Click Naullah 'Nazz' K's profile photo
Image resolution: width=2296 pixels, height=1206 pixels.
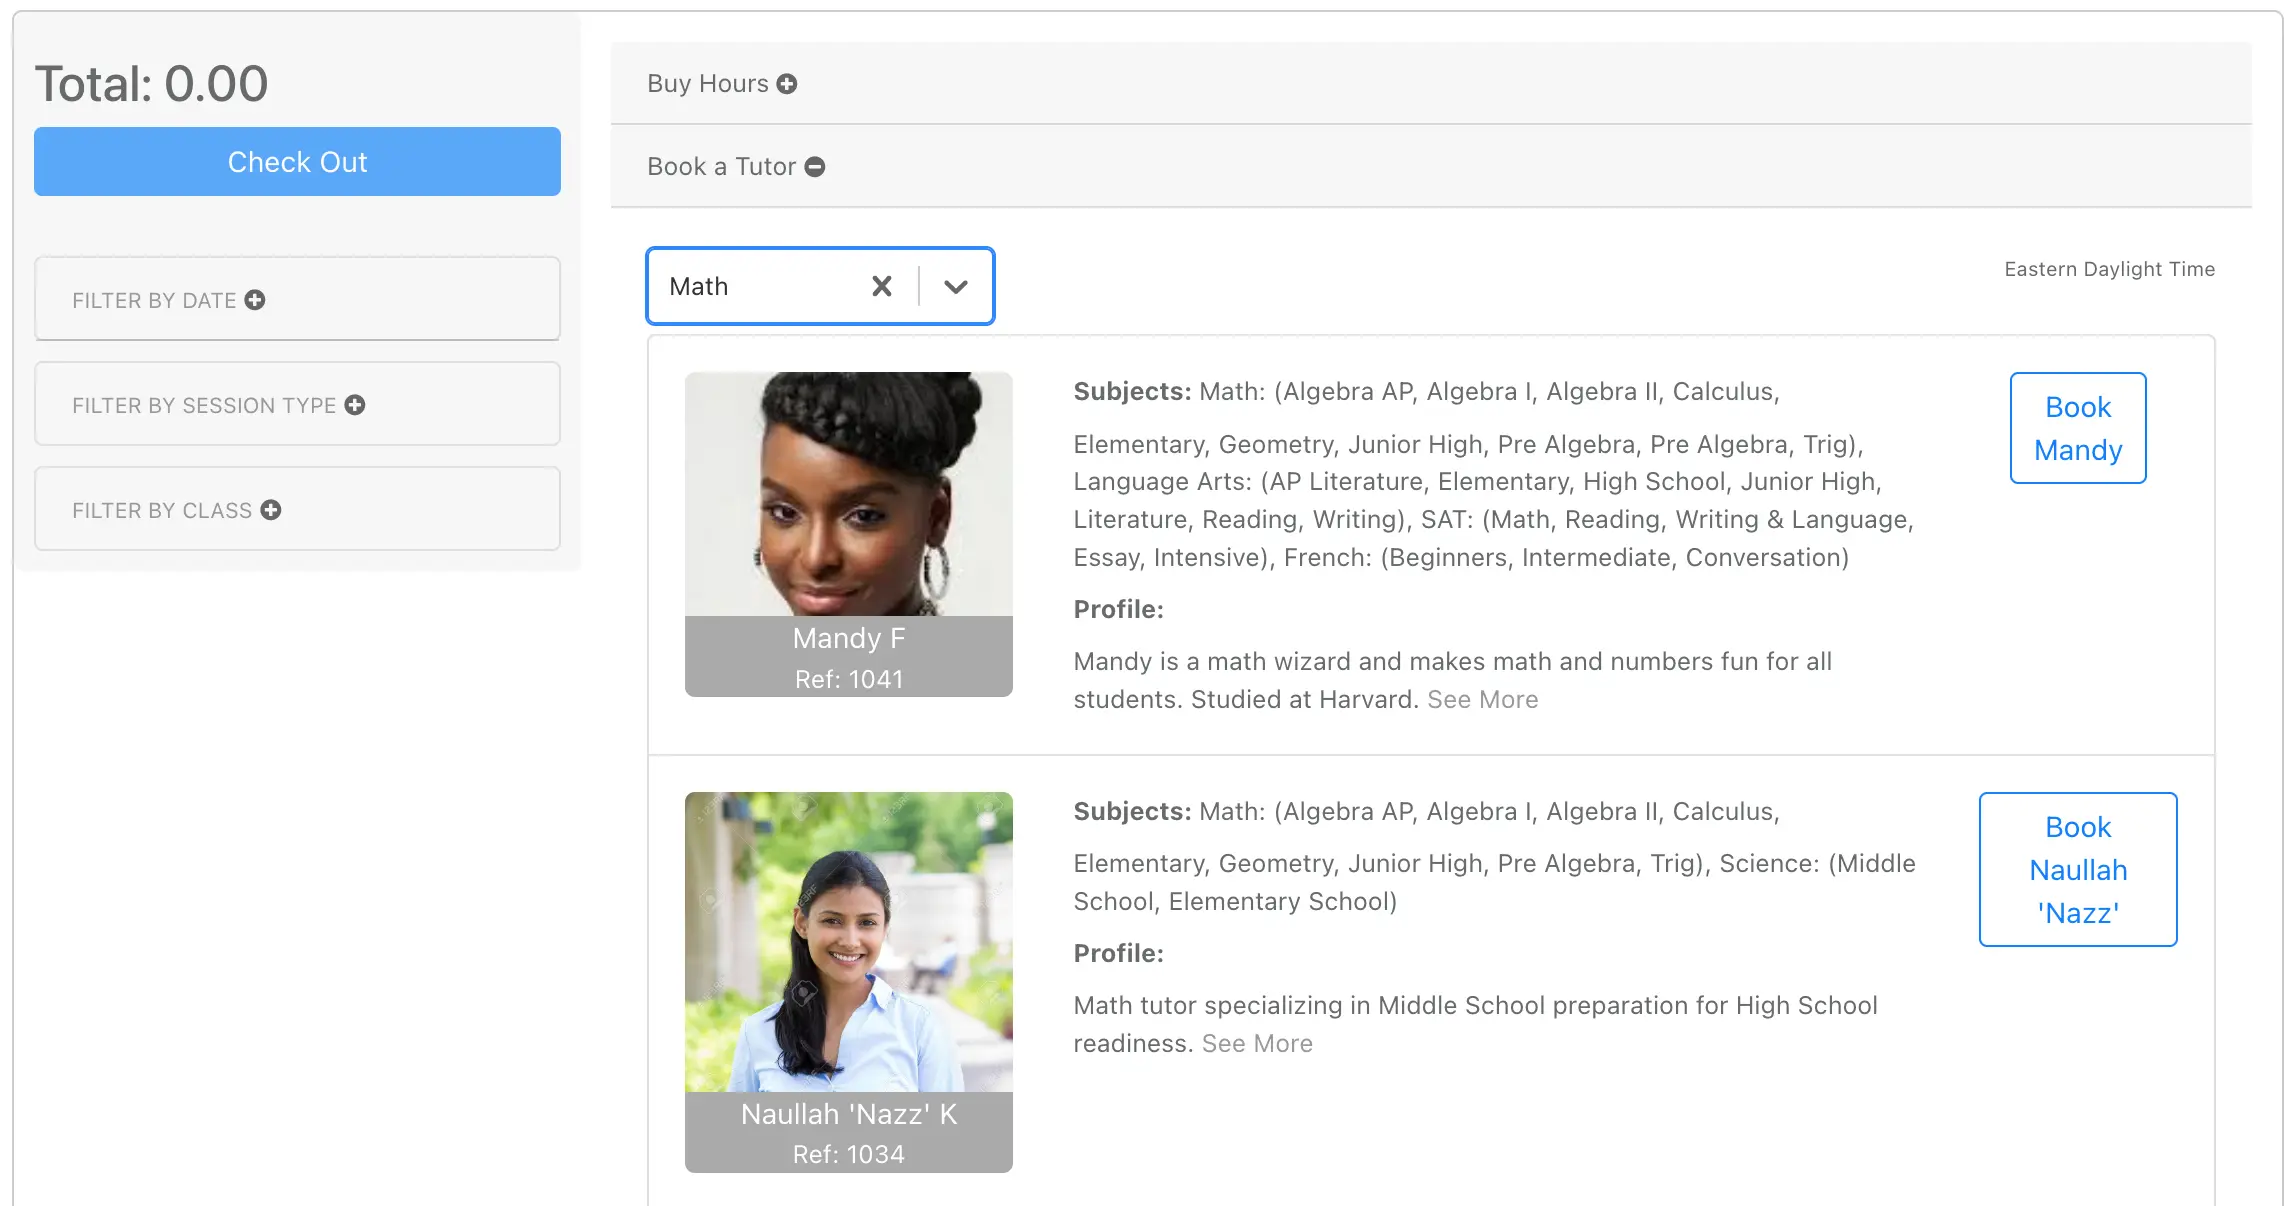pyautogui.click(x=849, y=942)
